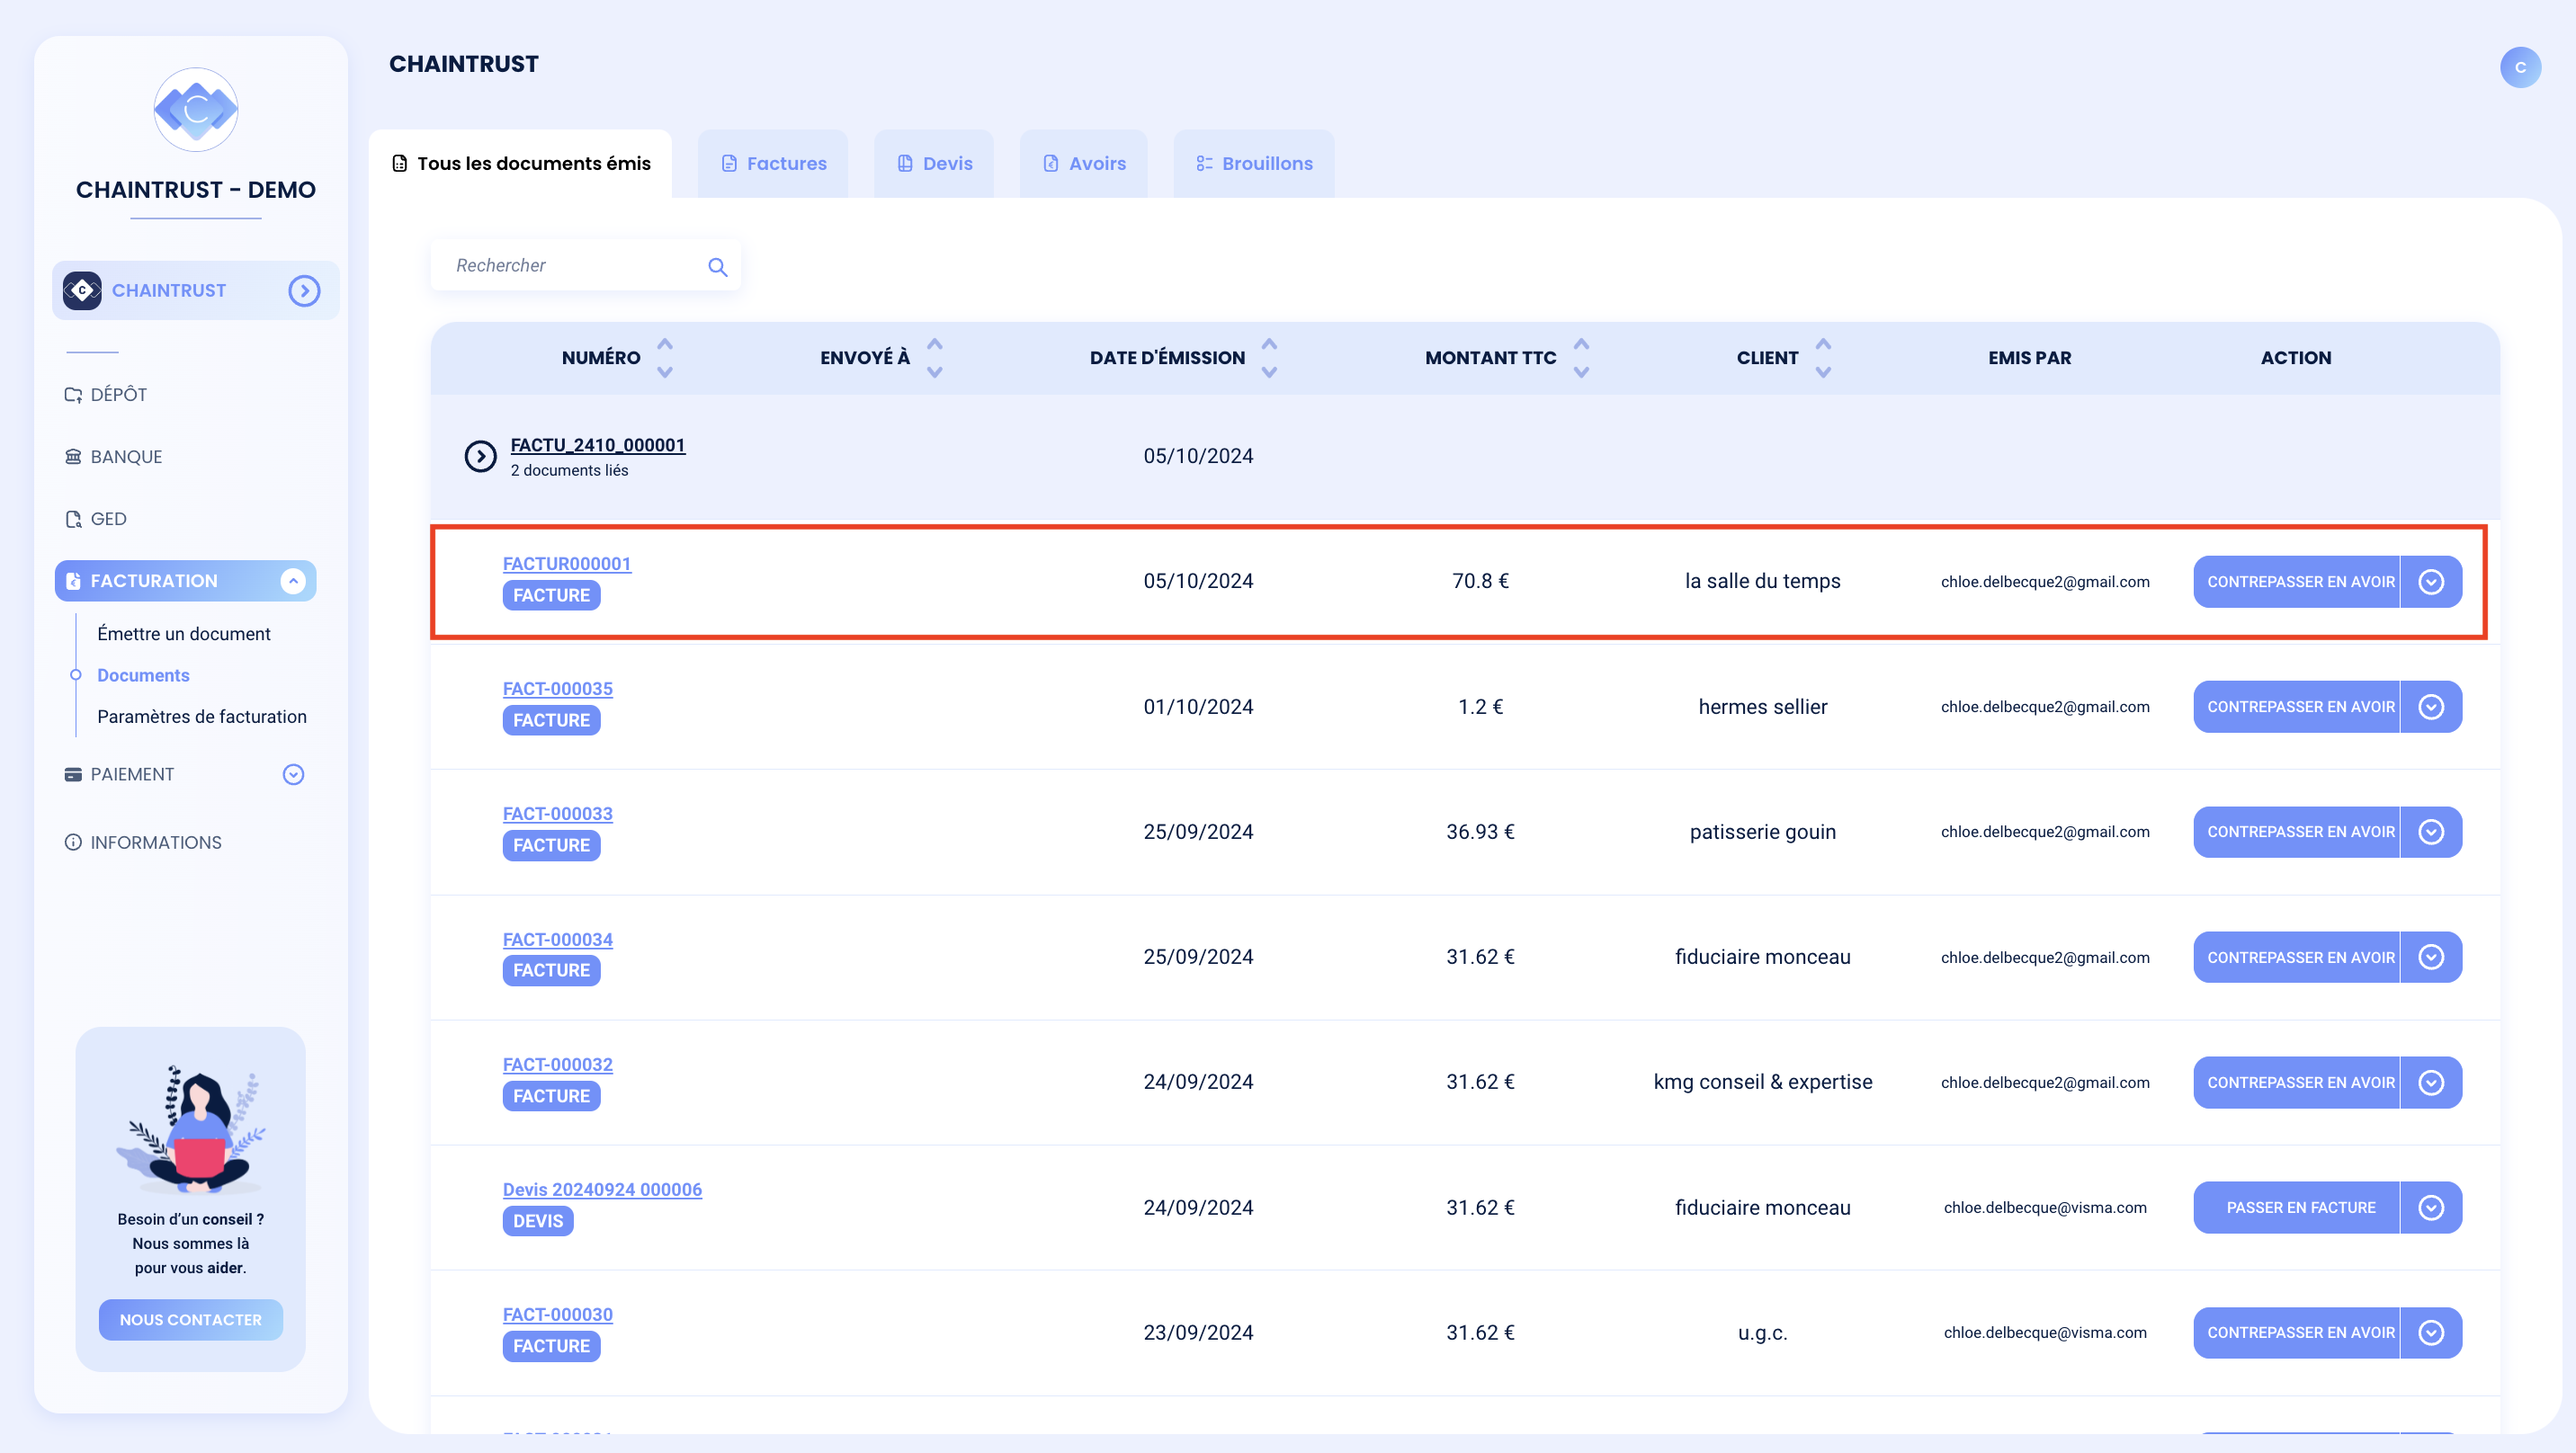Click Contrepasser en avoir for FACT-000034

point(2296,958)
